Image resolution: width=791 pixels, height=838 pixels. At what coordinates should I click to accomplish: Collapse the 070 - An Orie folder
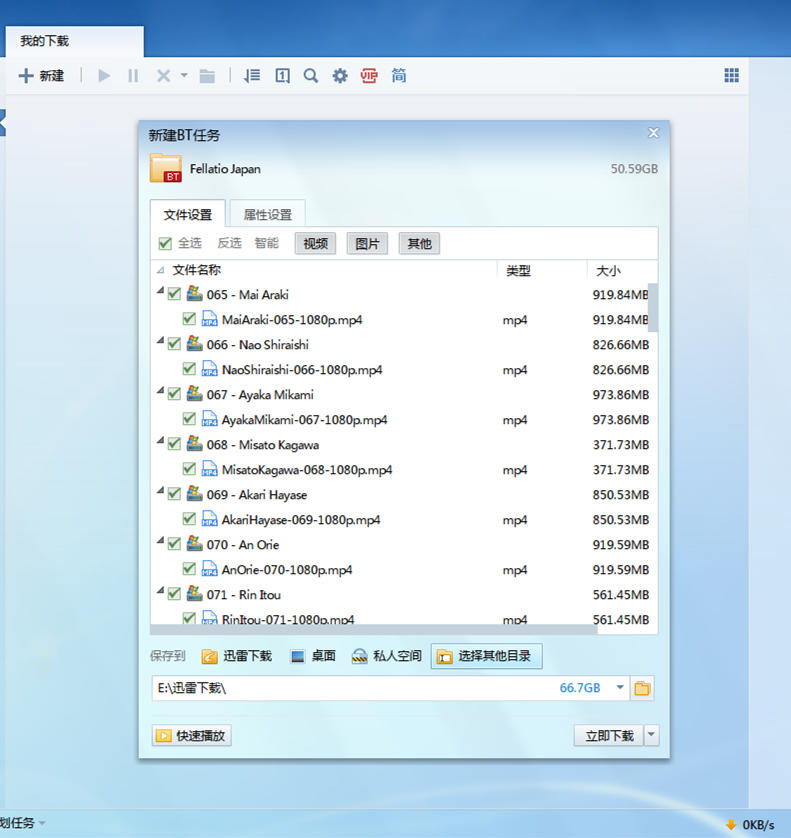160,541
